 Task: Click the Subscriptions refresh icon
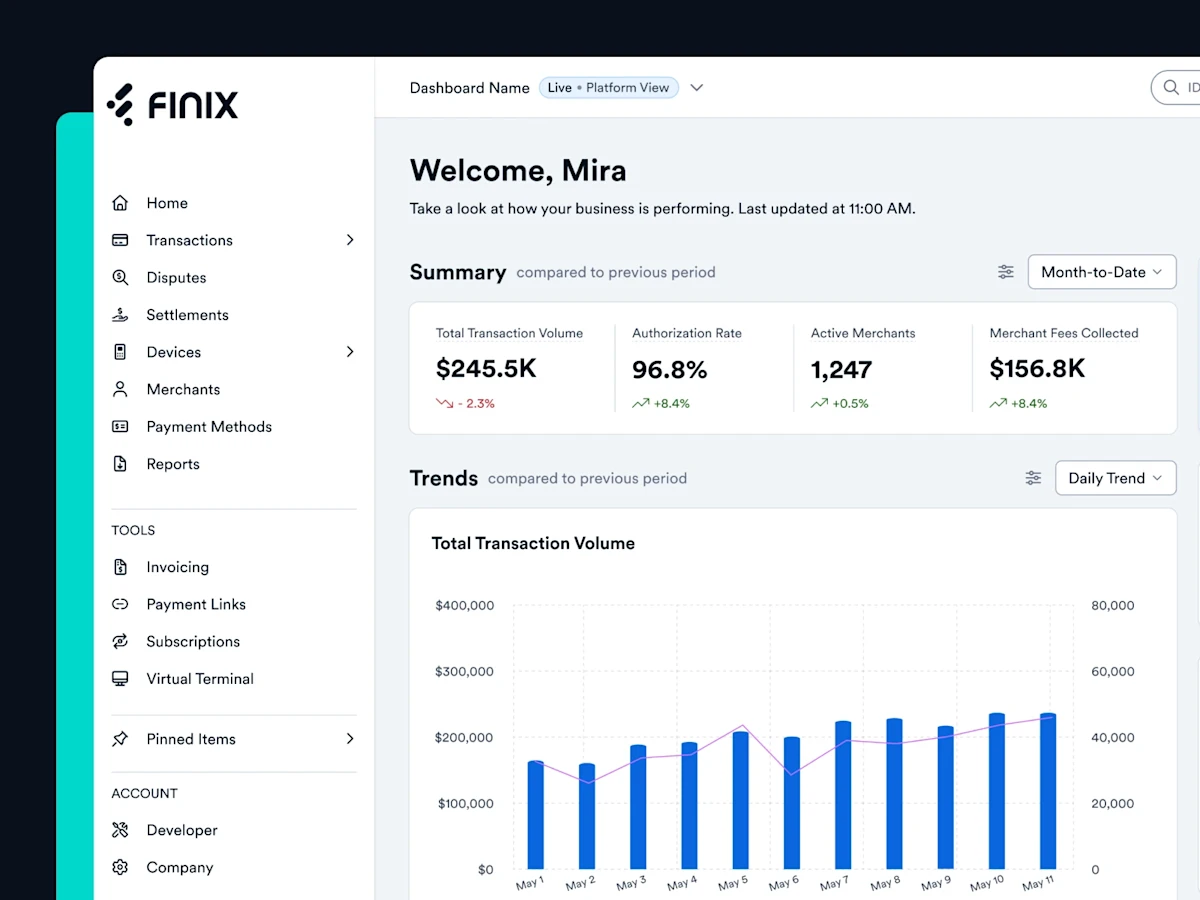(120, 641)
